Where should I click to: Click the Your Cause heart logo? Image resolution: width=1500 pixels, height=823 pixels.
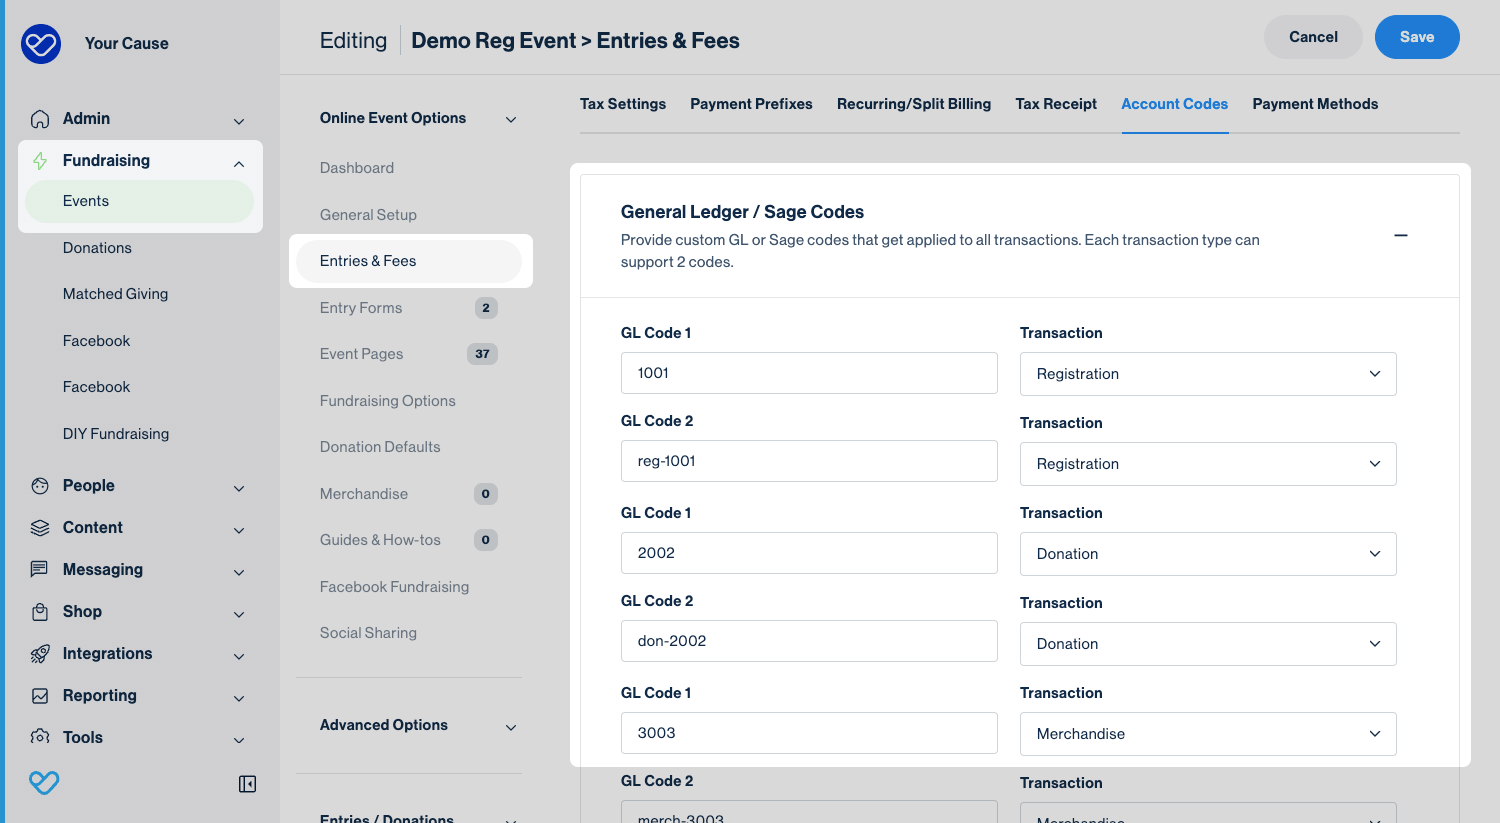coord(41,44)
